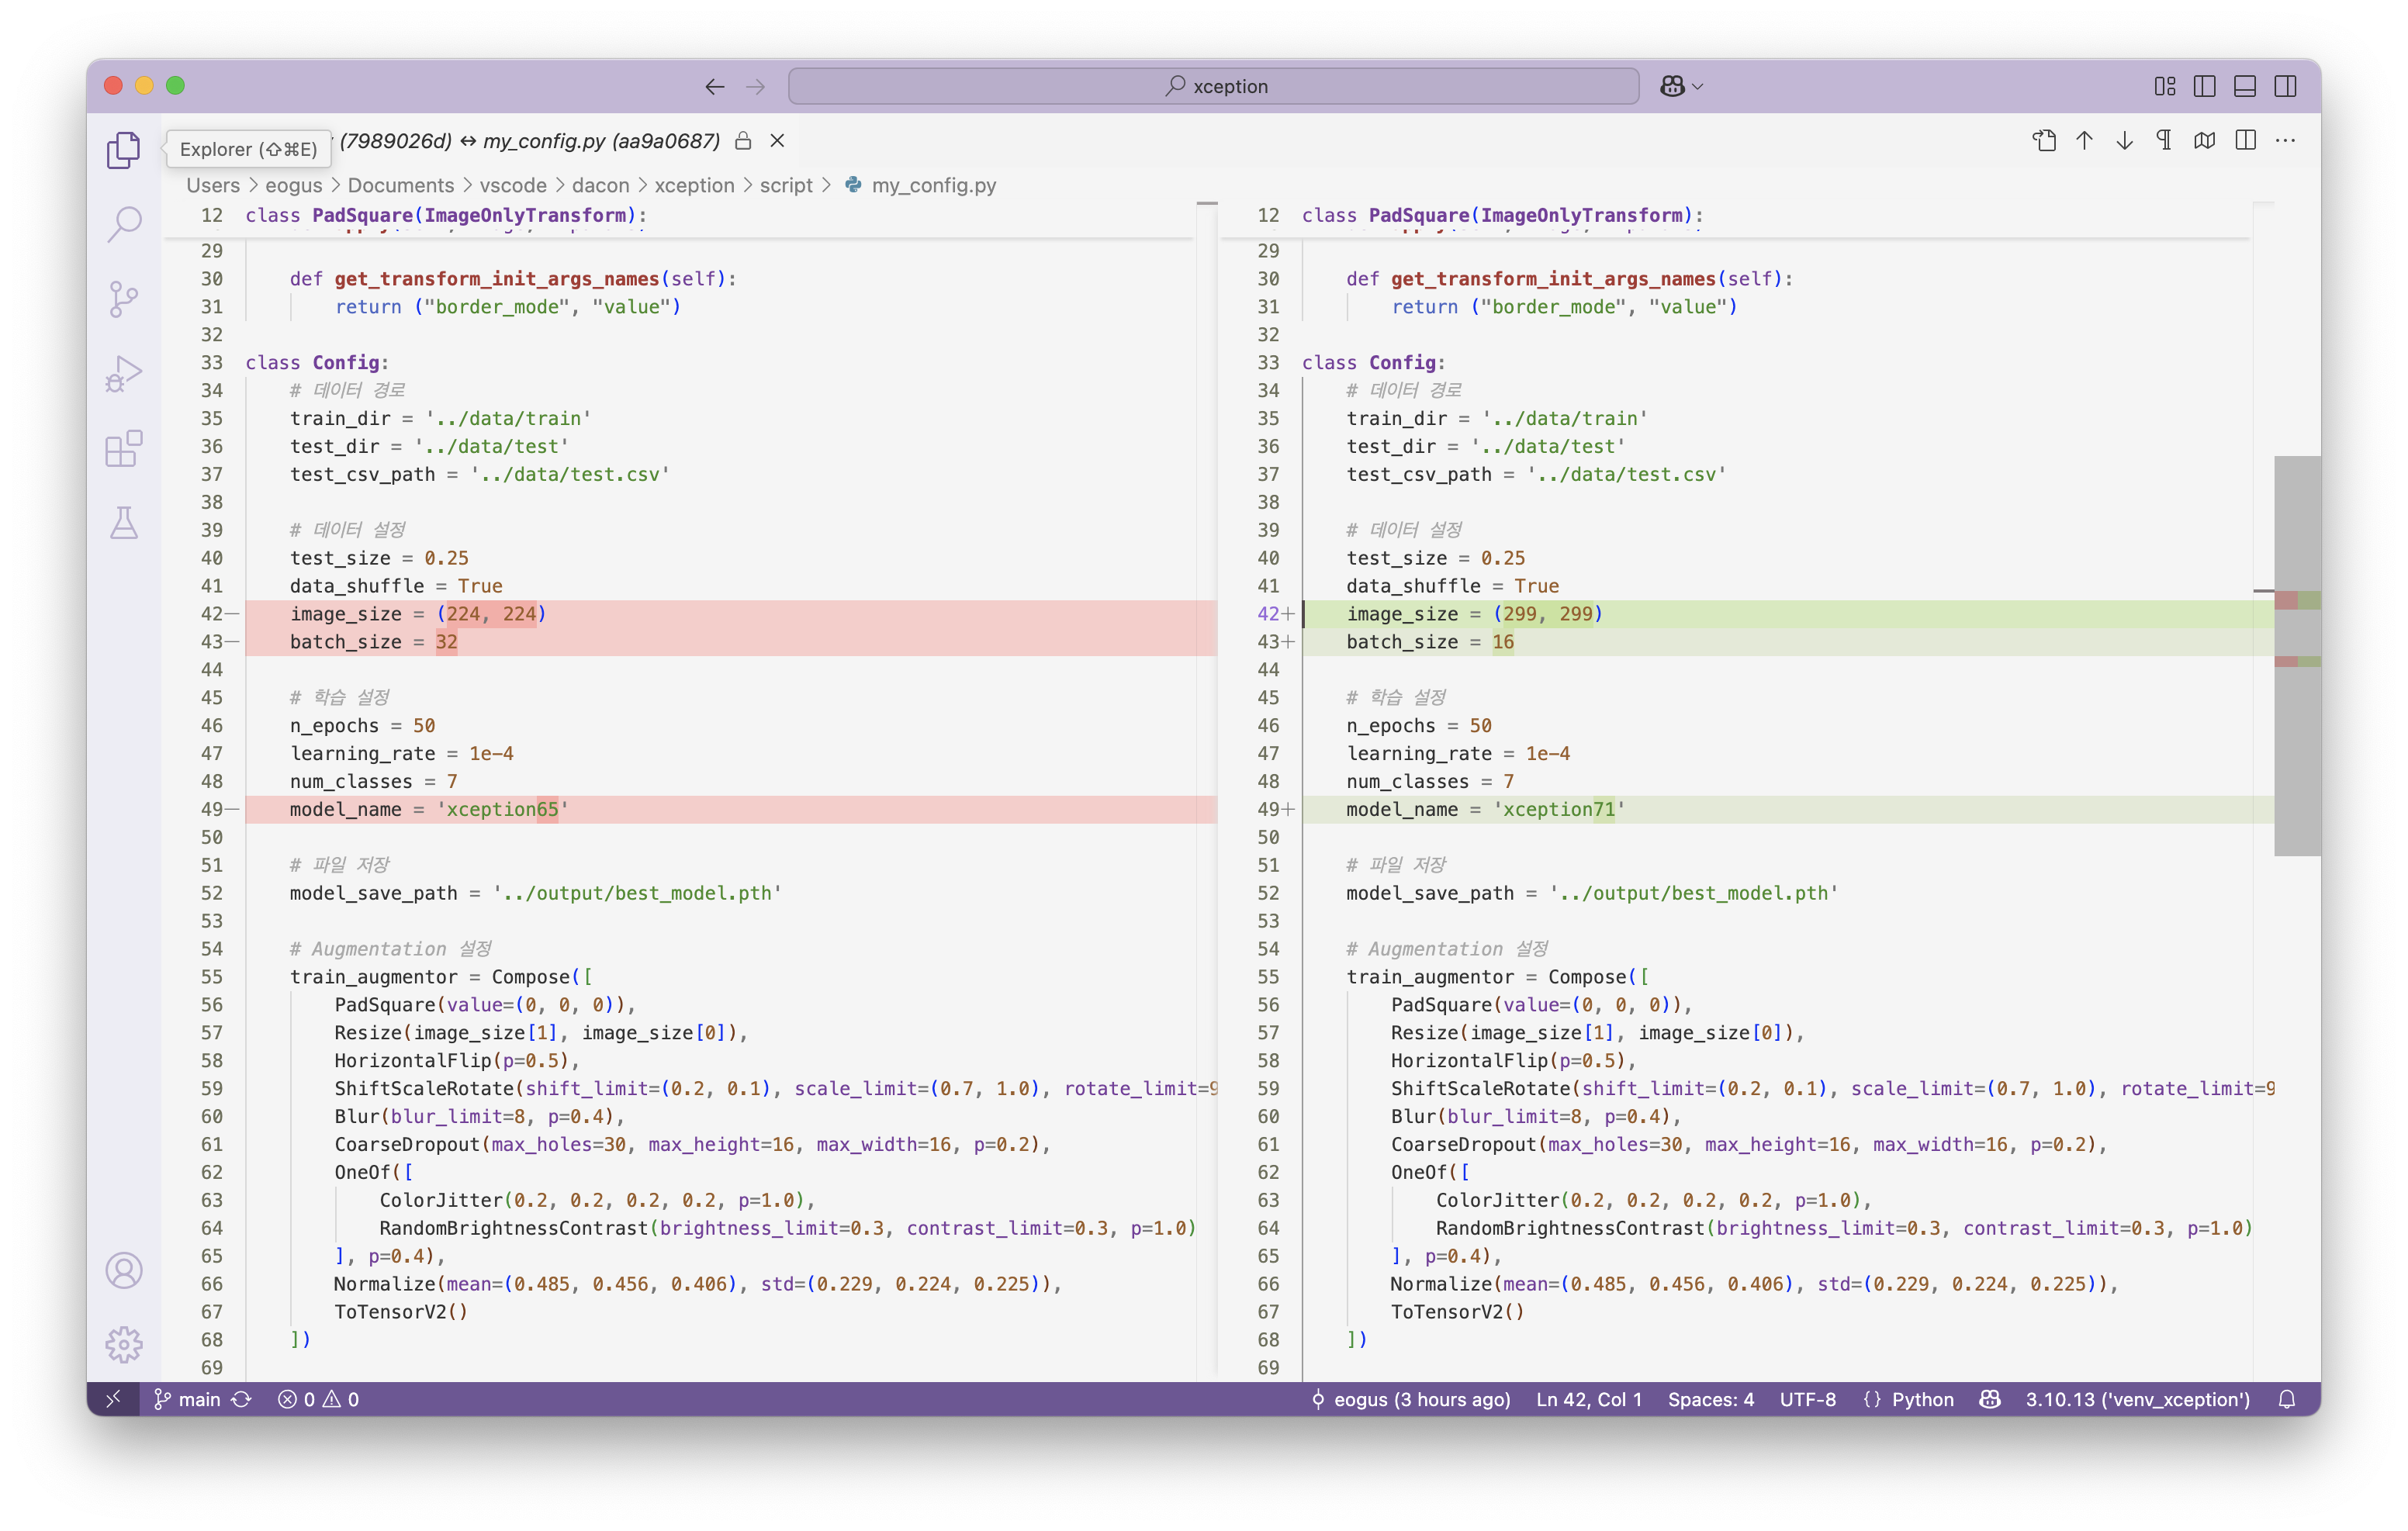This screenshot has height=1531, width=2408.
Task: Open the Extensions view
Action: tap(124, 449)
